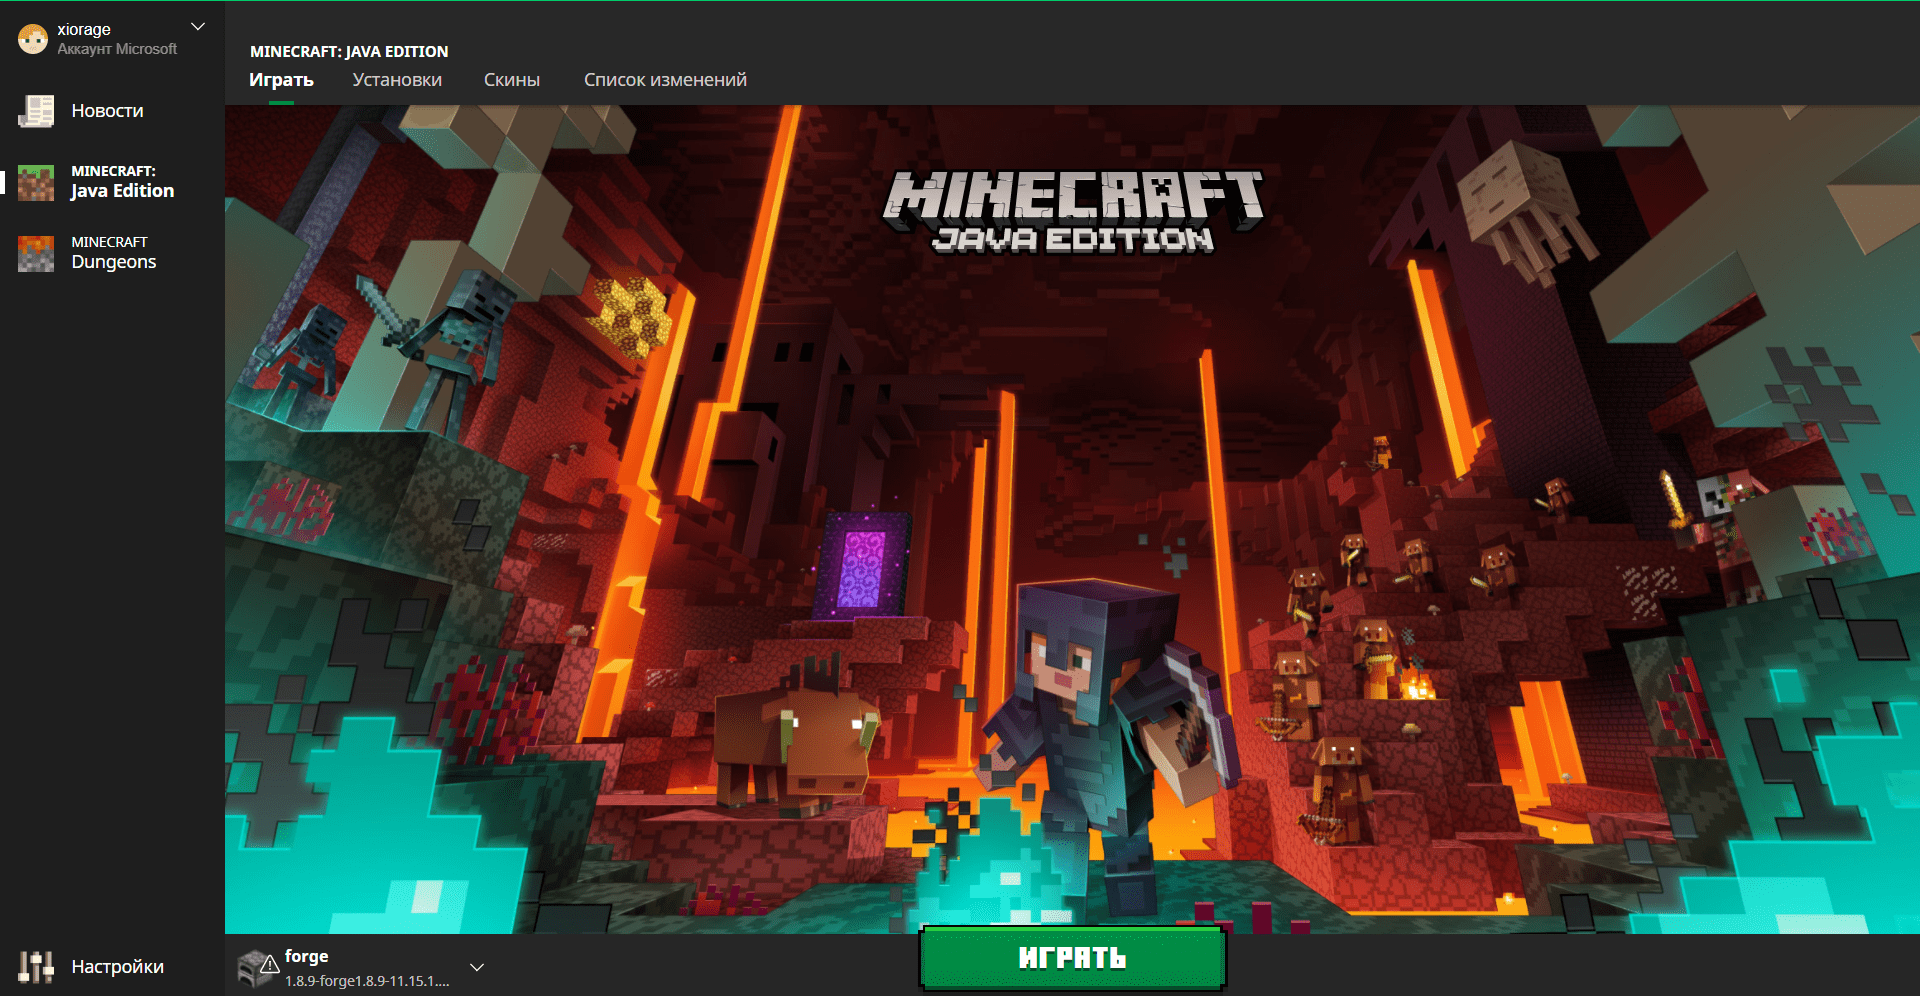Open the Скины tab

pos(512,80)
